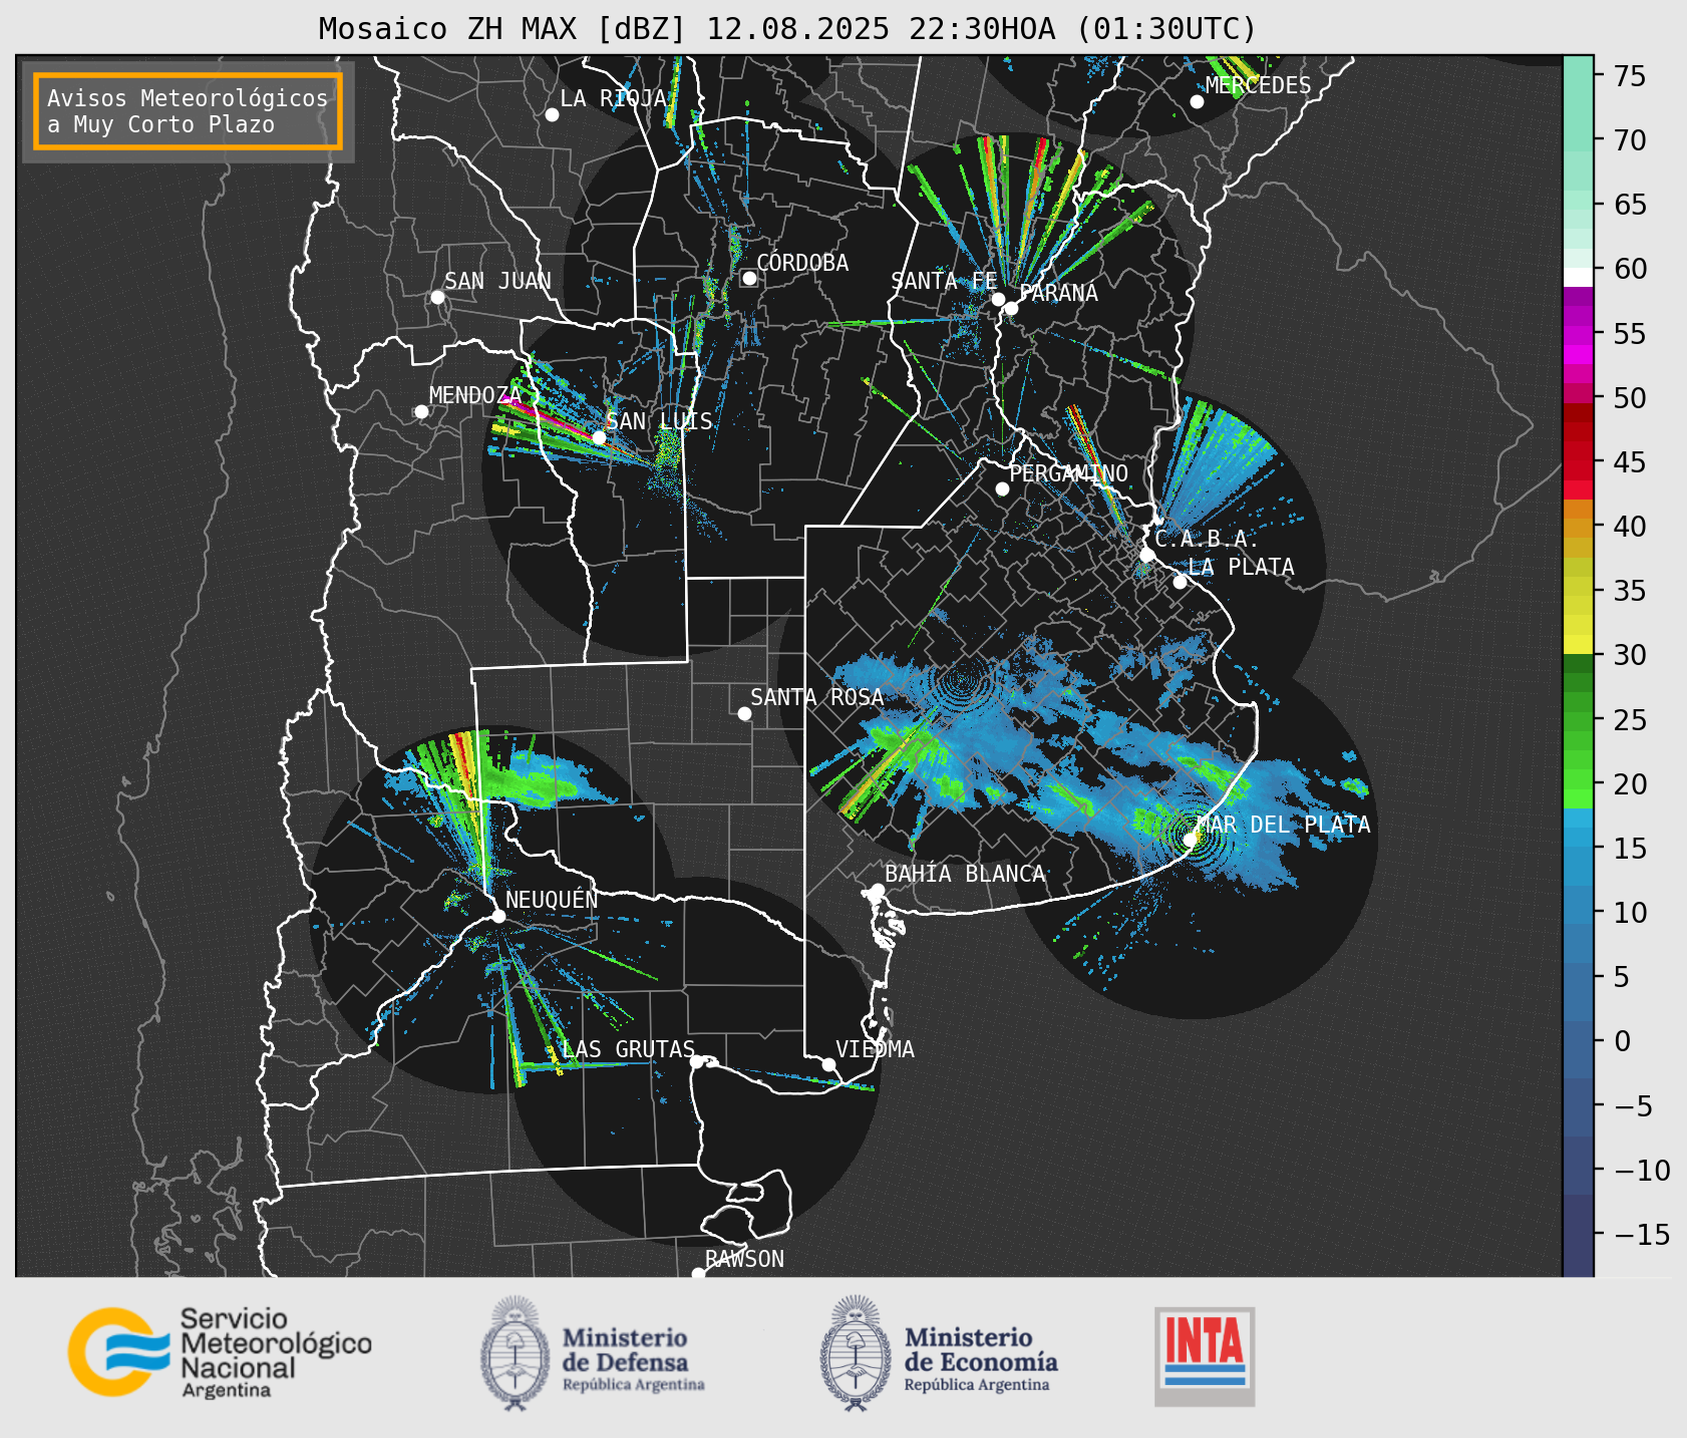This screenshot has height=1438, width=1687.
Task: Click the Viedma city marker dot
Action: pyautogui.click(x=828, y=1064)
